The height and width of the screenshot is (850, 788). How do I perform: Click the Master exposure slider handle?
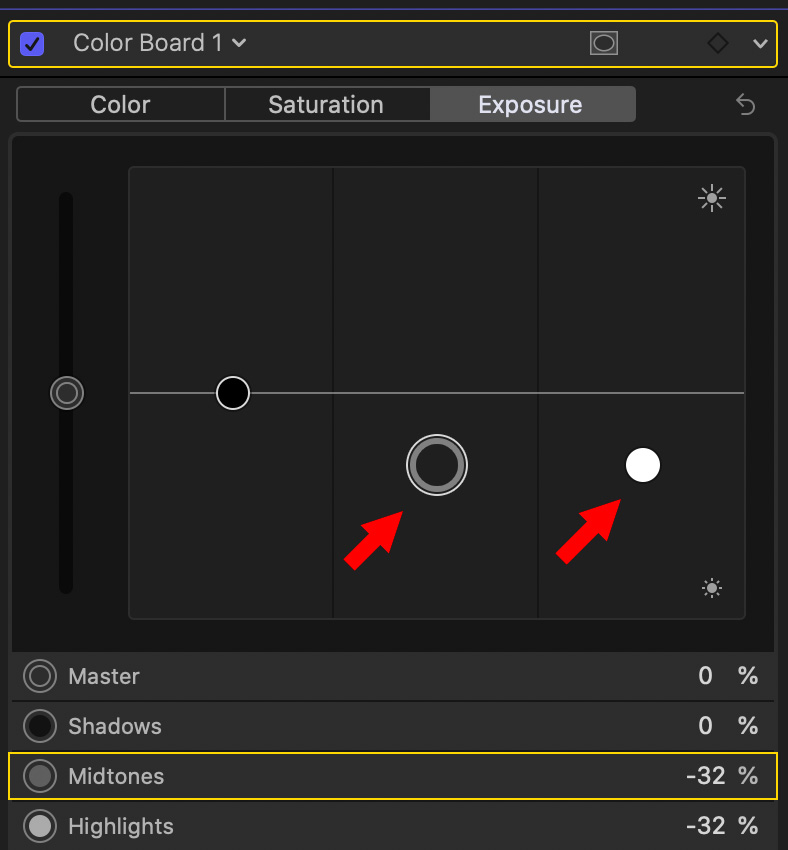pyautogui.click(x=67, y=393)
